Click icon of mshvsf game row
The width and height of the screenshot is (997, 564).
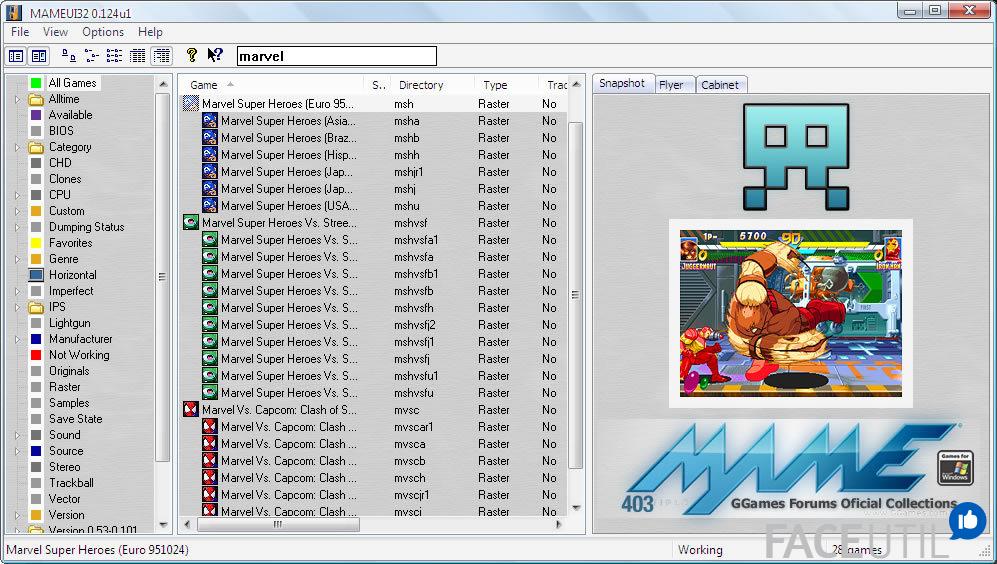click(191, 223)
